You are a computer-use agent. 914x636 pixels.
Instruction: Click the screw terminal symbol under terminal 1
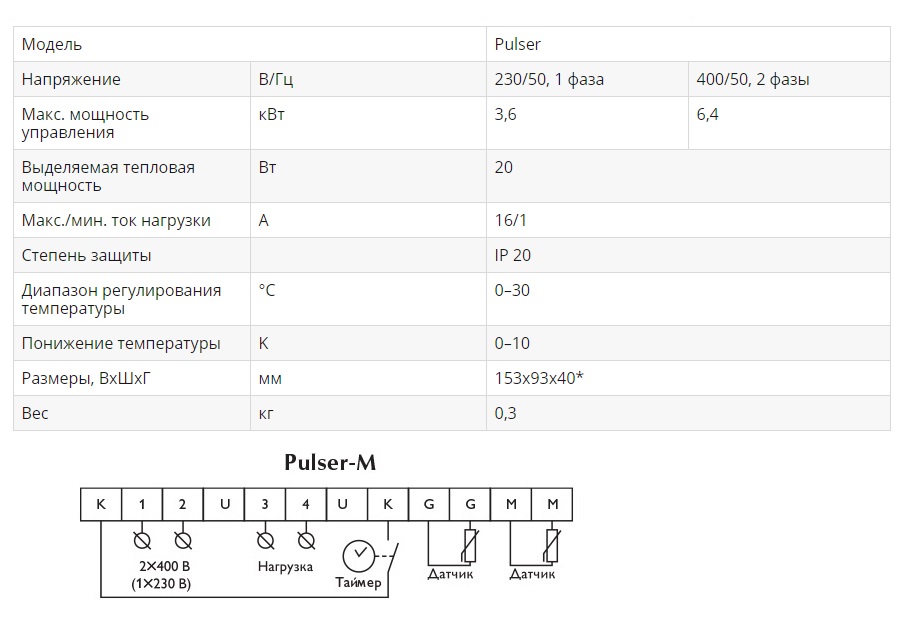[x=142, y=541]
